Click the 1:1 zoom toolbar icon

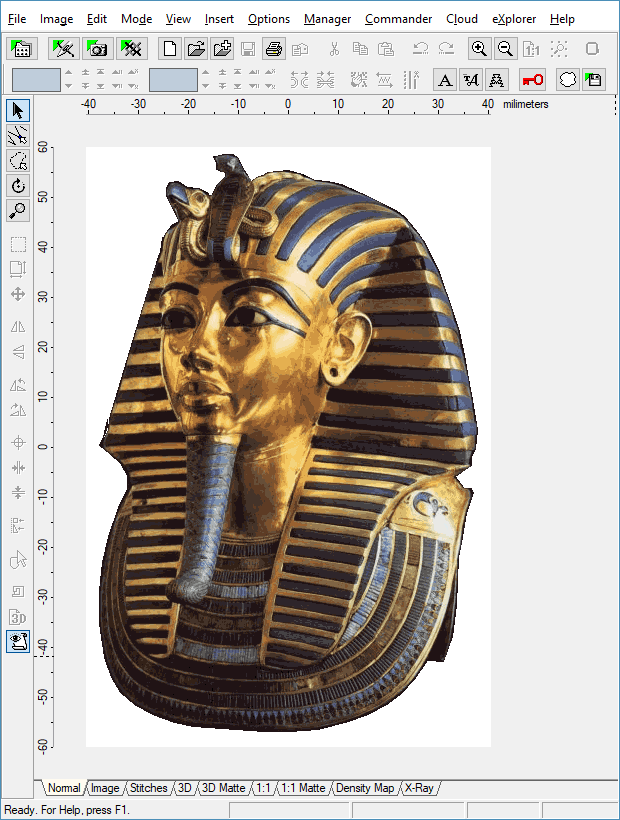click(531, 49)
